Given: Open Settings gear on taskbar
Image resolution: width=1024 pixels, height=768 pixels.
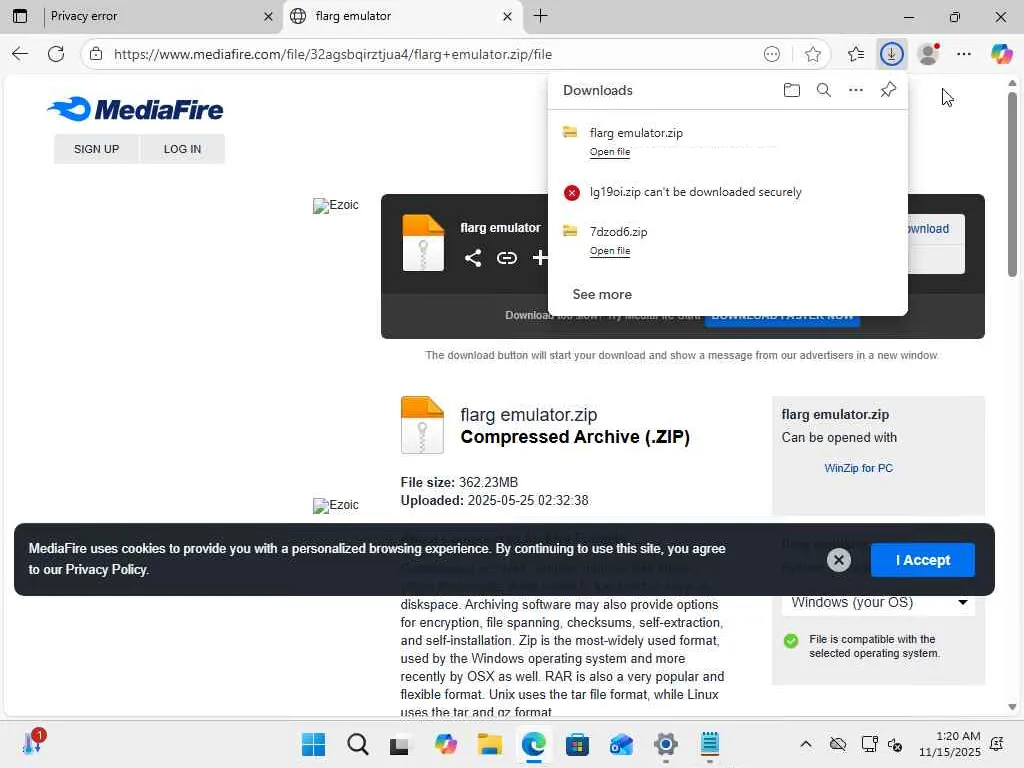Looking at the screenshot, I should click(x=665, y=744).
